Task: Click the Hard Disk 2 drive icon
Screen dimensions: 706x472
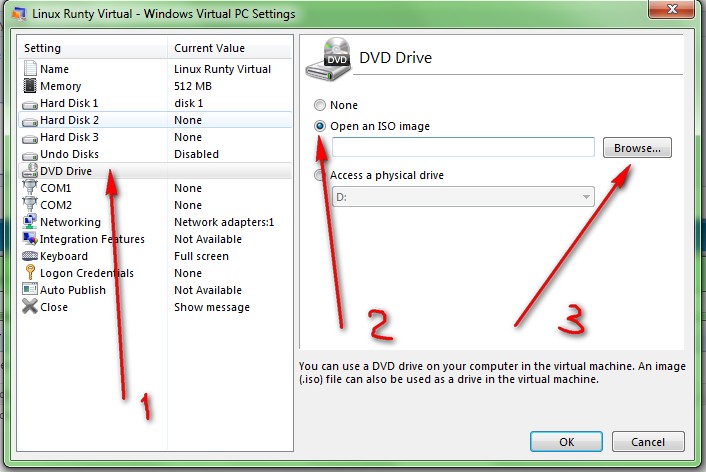Action: point(30,122)
